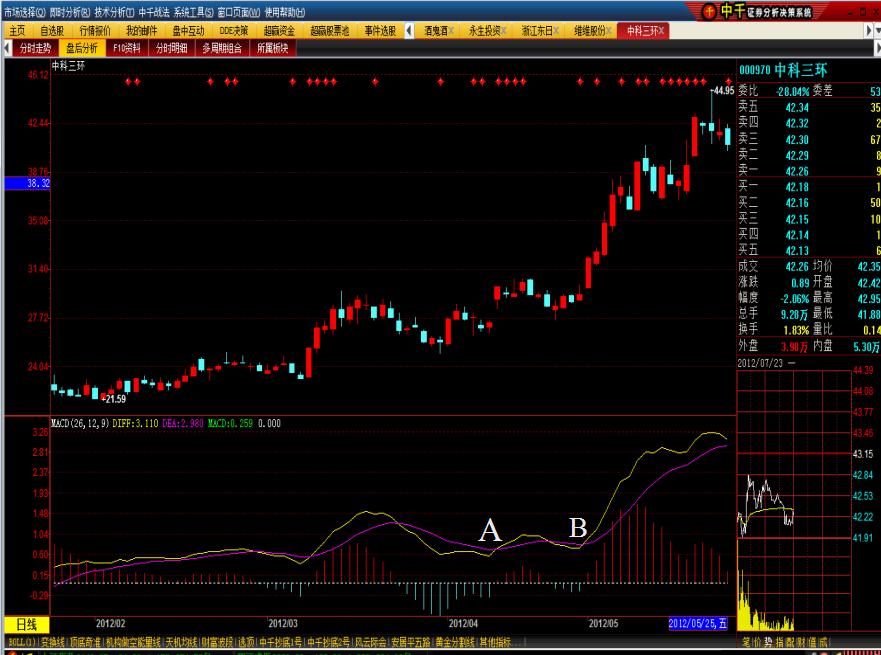Switch to the 分时走势 sub-tab
Image resolution: width=881 pixels, height=655 pixels.
pos(35,47)
